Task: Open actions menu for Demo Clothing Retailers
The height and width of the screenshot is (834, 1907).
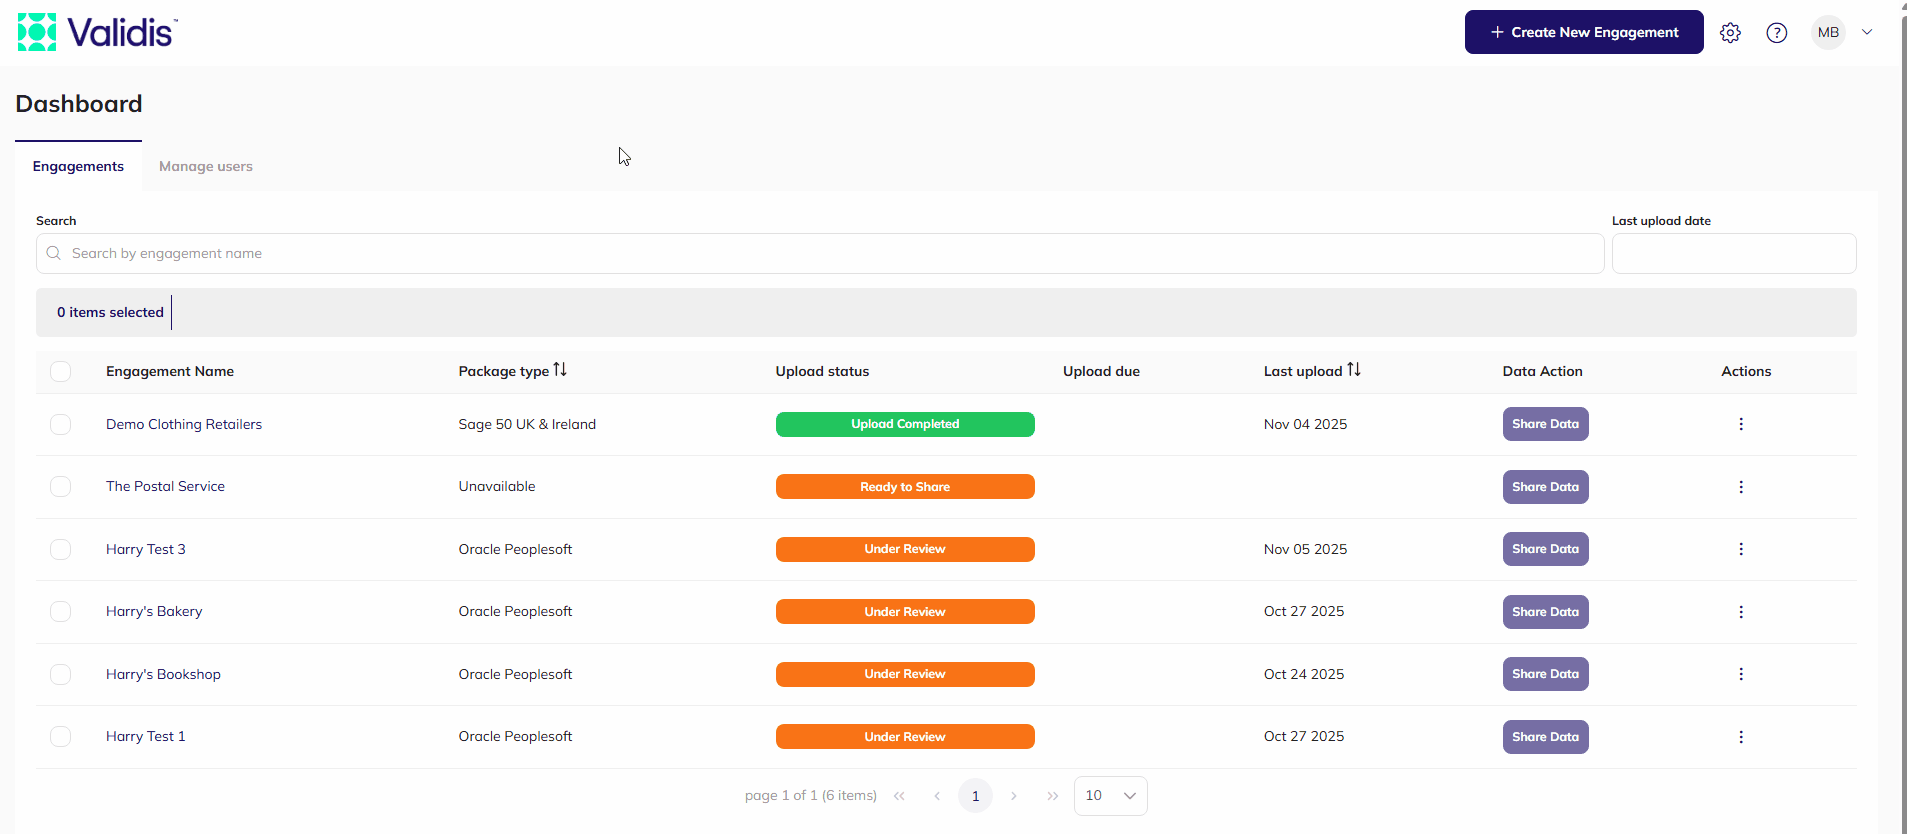Action: pyautogui.click(x=1741, y=424)
